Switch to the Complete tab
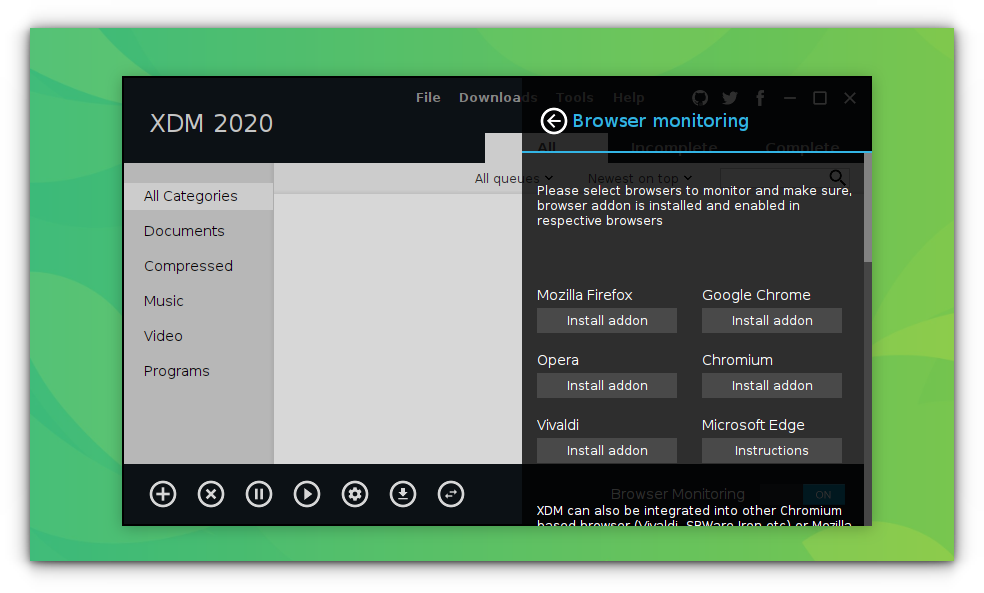The height and width of the screenshot is (593, 984). [802, 147]
